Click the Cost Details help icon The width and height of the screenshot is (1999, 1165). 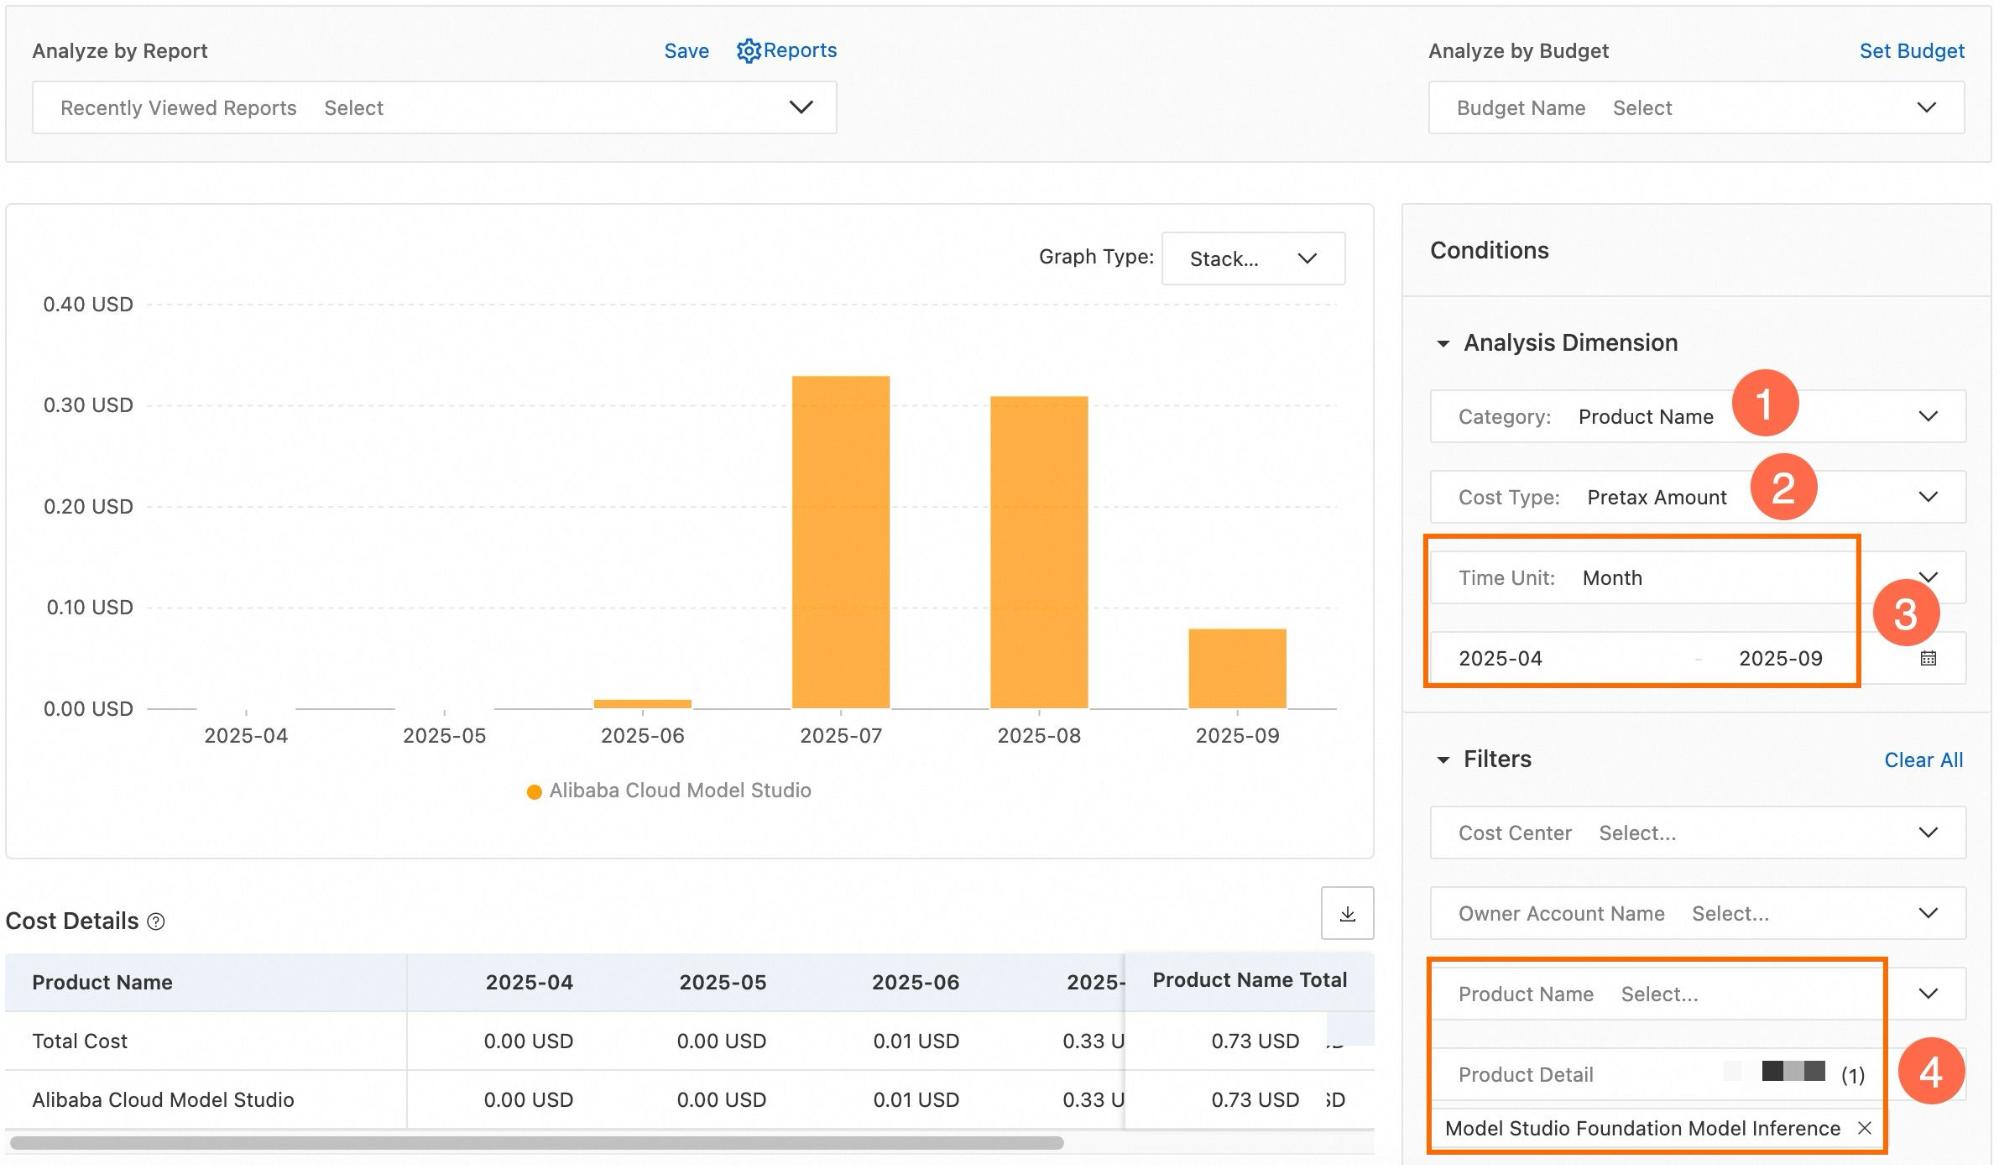point(156,921)
